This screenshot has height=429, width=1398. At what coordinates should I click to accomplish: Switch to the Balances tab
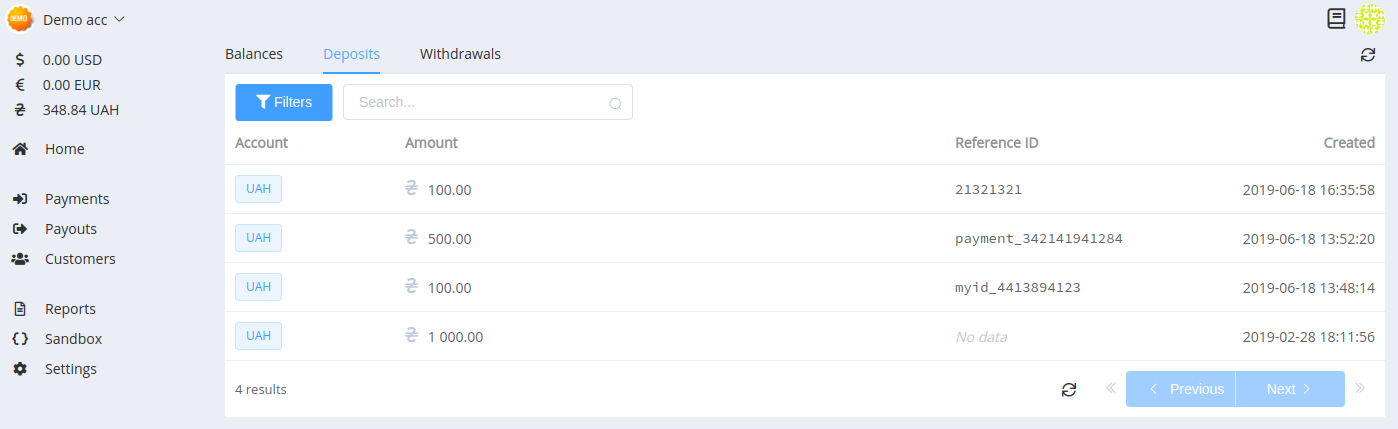(254, 54)
